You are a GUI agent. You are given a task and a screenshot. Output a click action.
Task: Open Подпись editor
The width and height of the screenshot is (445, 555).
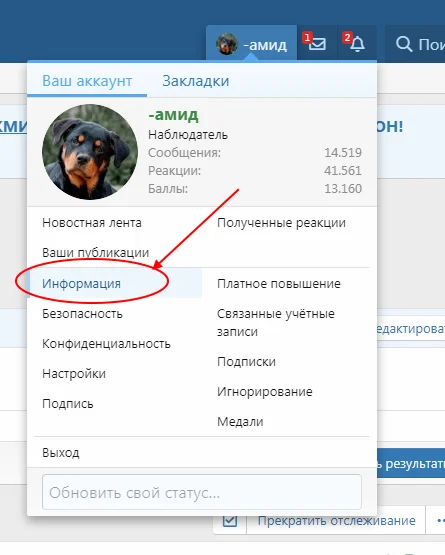click(x=68, y=404)
